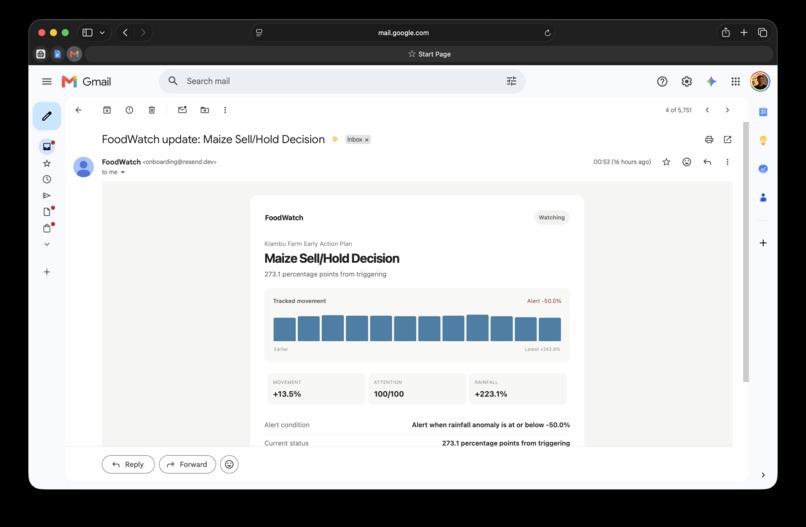806x527 pixels.
Task: Click FoodWatch sender avatar
Action: (83, 167)
